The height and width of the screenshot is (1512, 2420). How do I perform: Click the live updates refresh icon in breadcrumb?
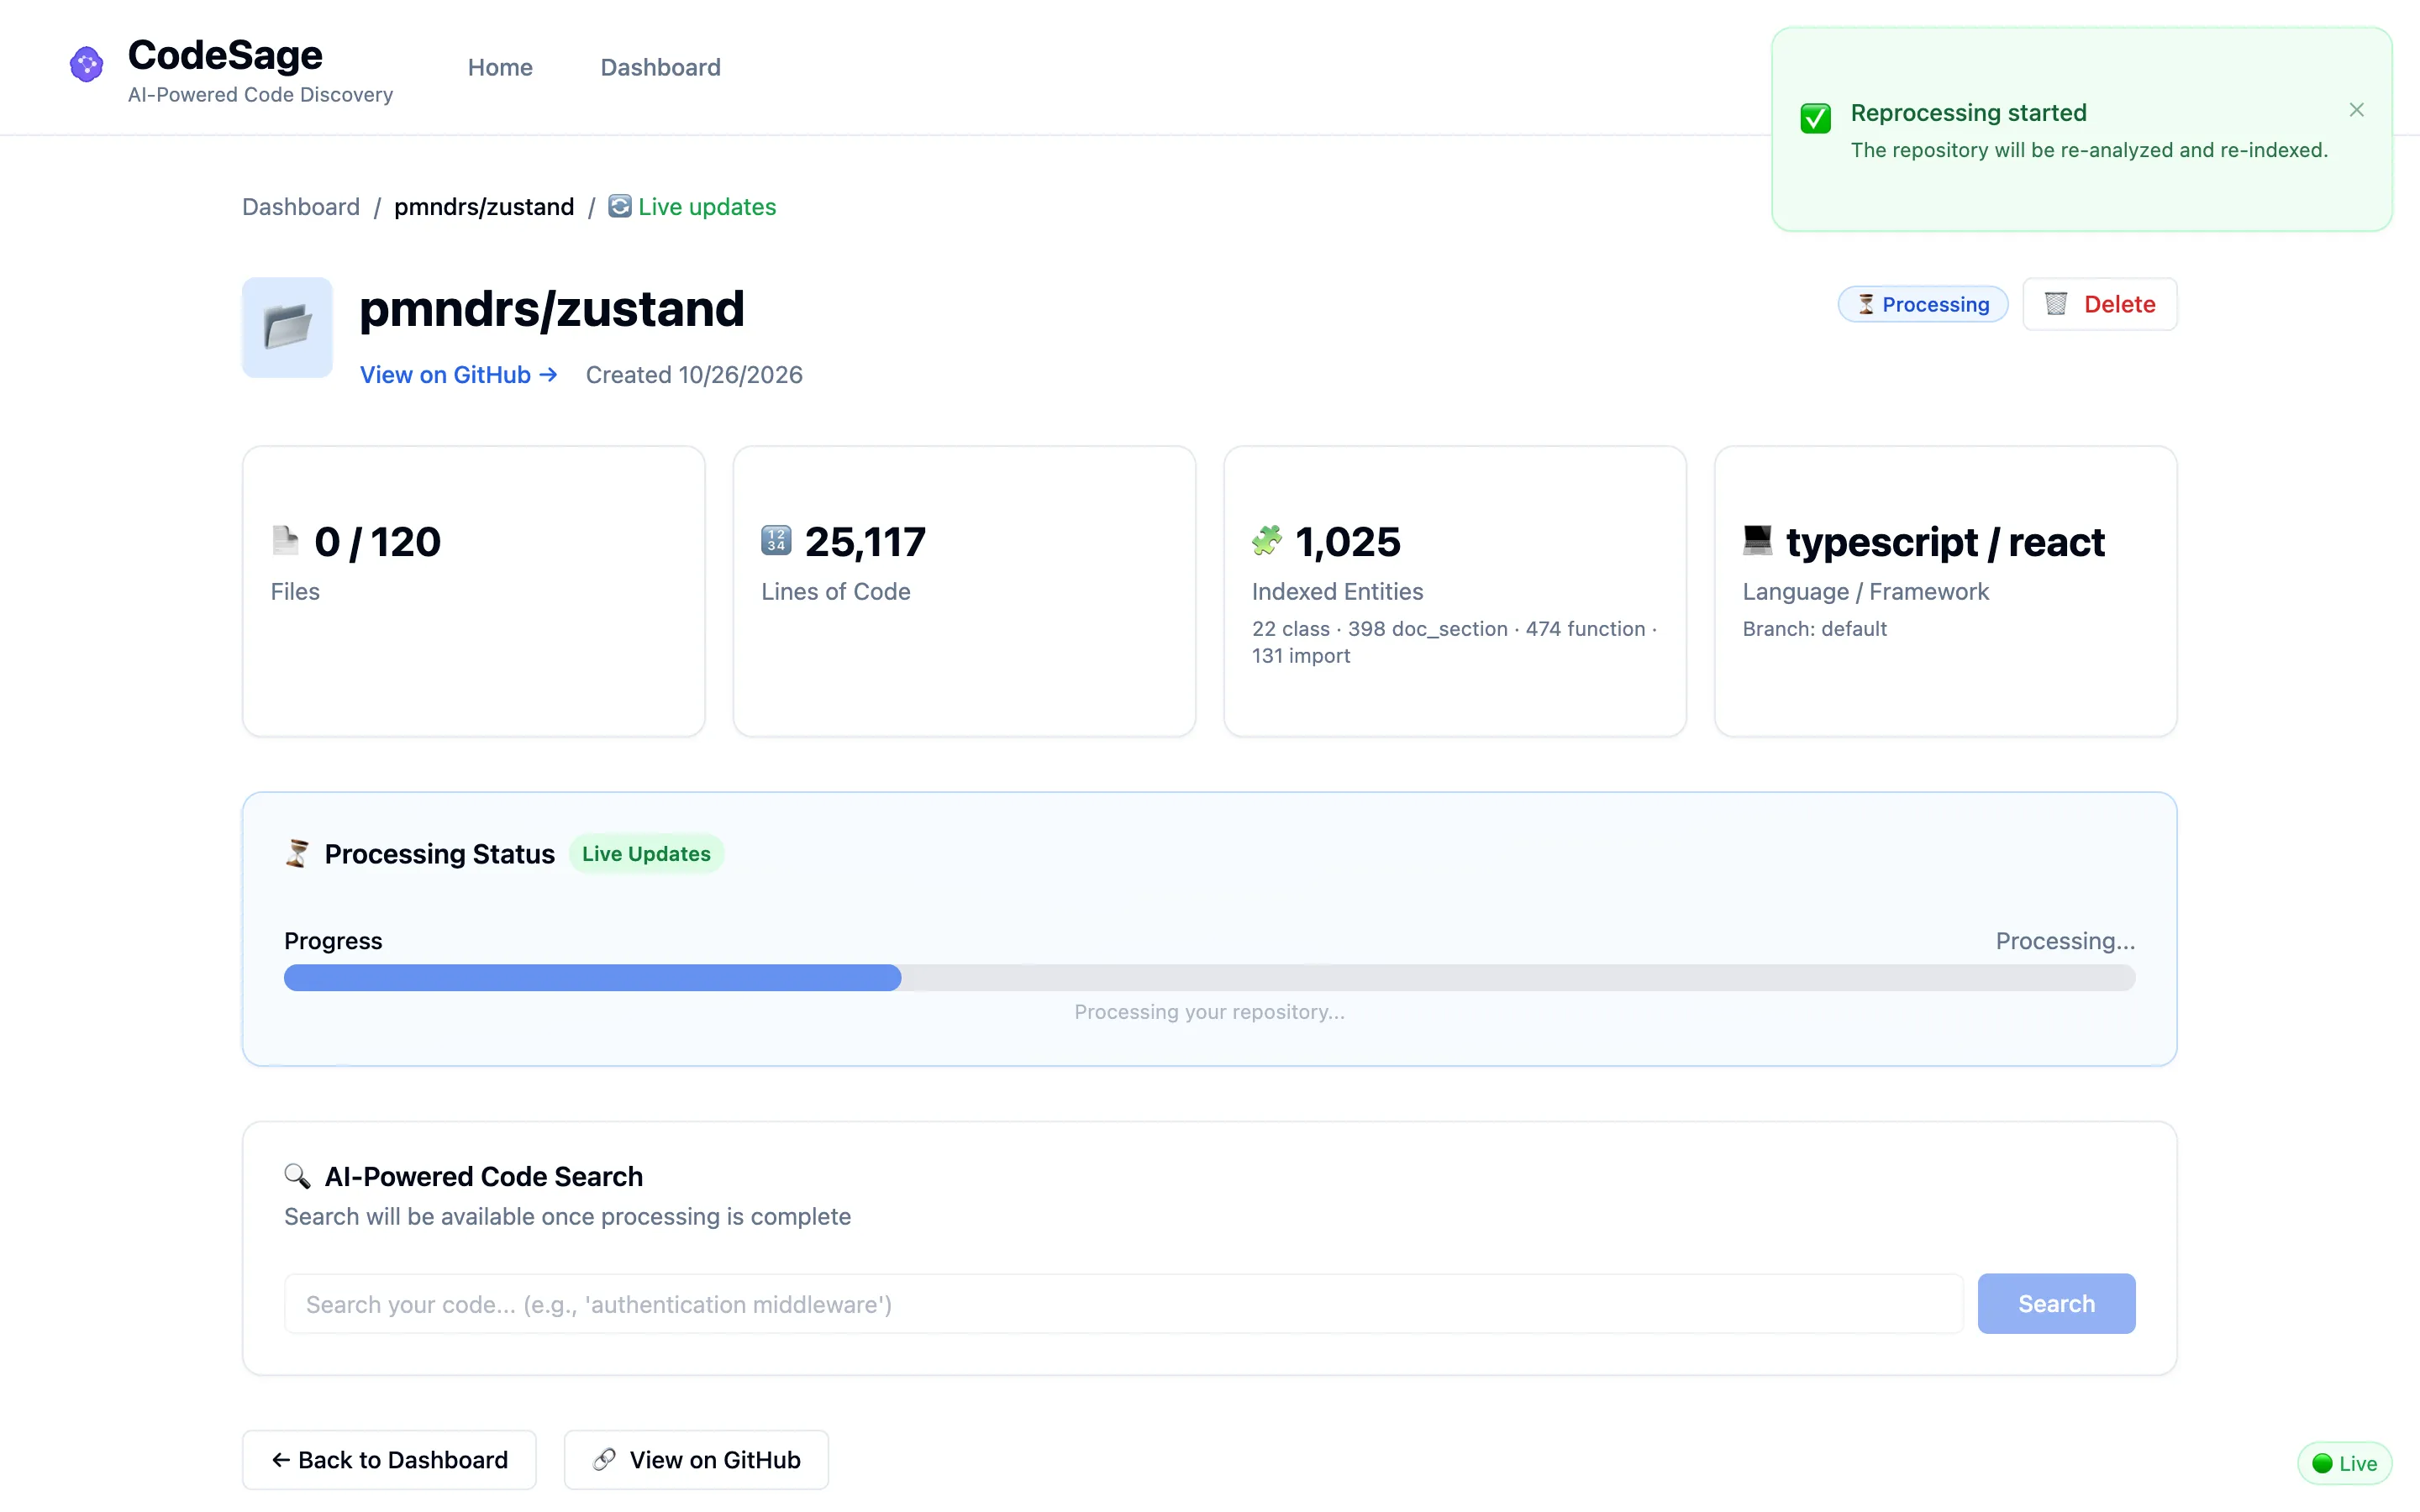coord(620,206)
